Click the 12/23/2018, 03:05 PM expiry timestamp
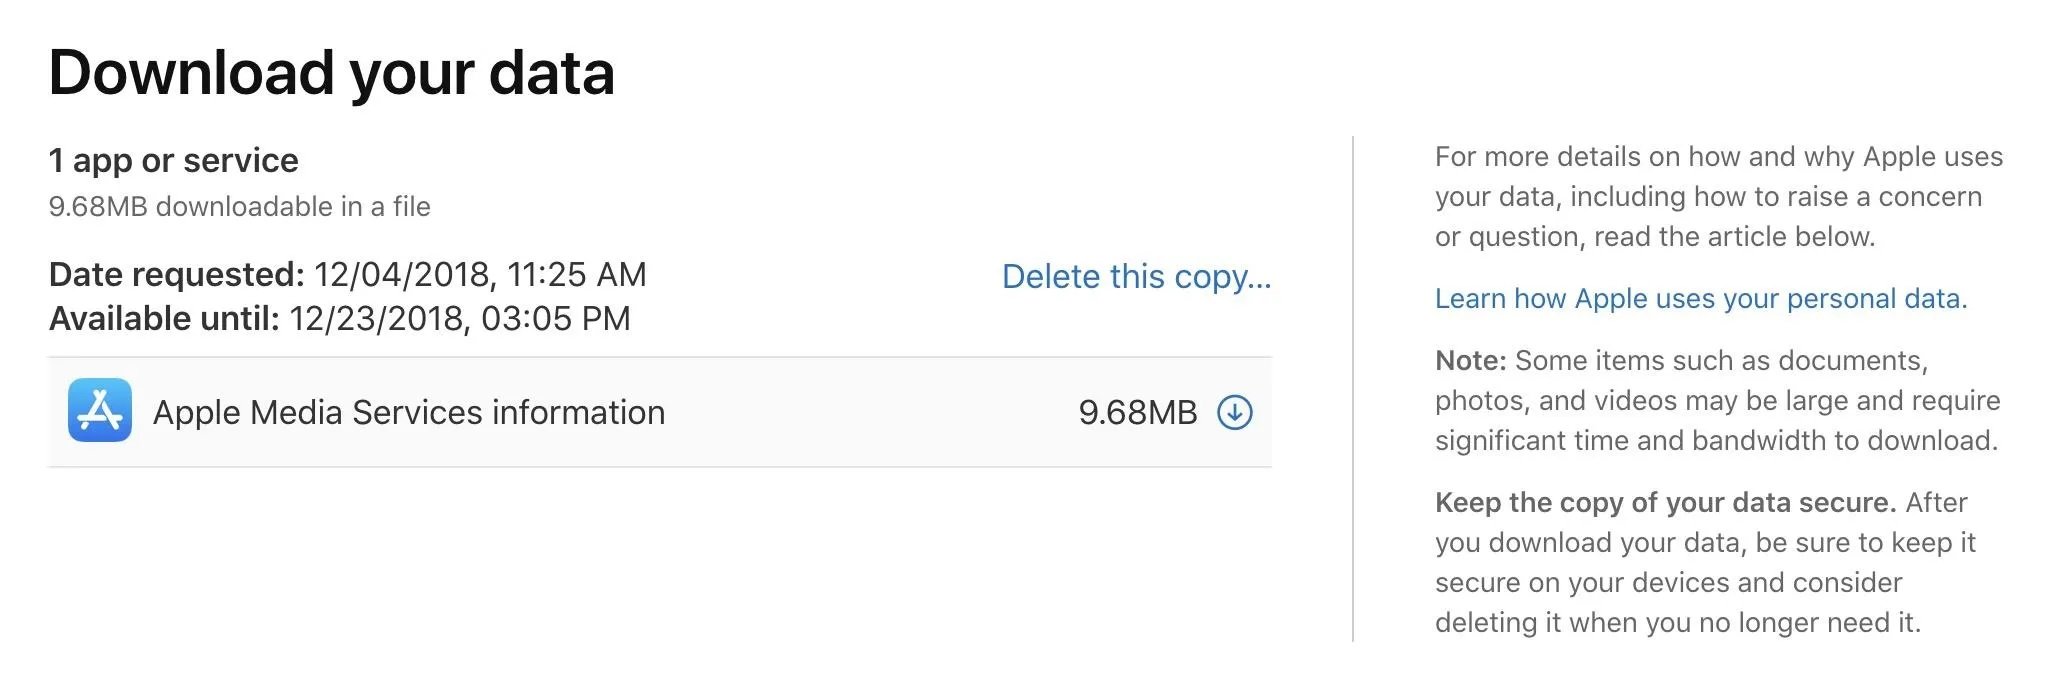This screenshot has height=696, width=2054. 460,319
